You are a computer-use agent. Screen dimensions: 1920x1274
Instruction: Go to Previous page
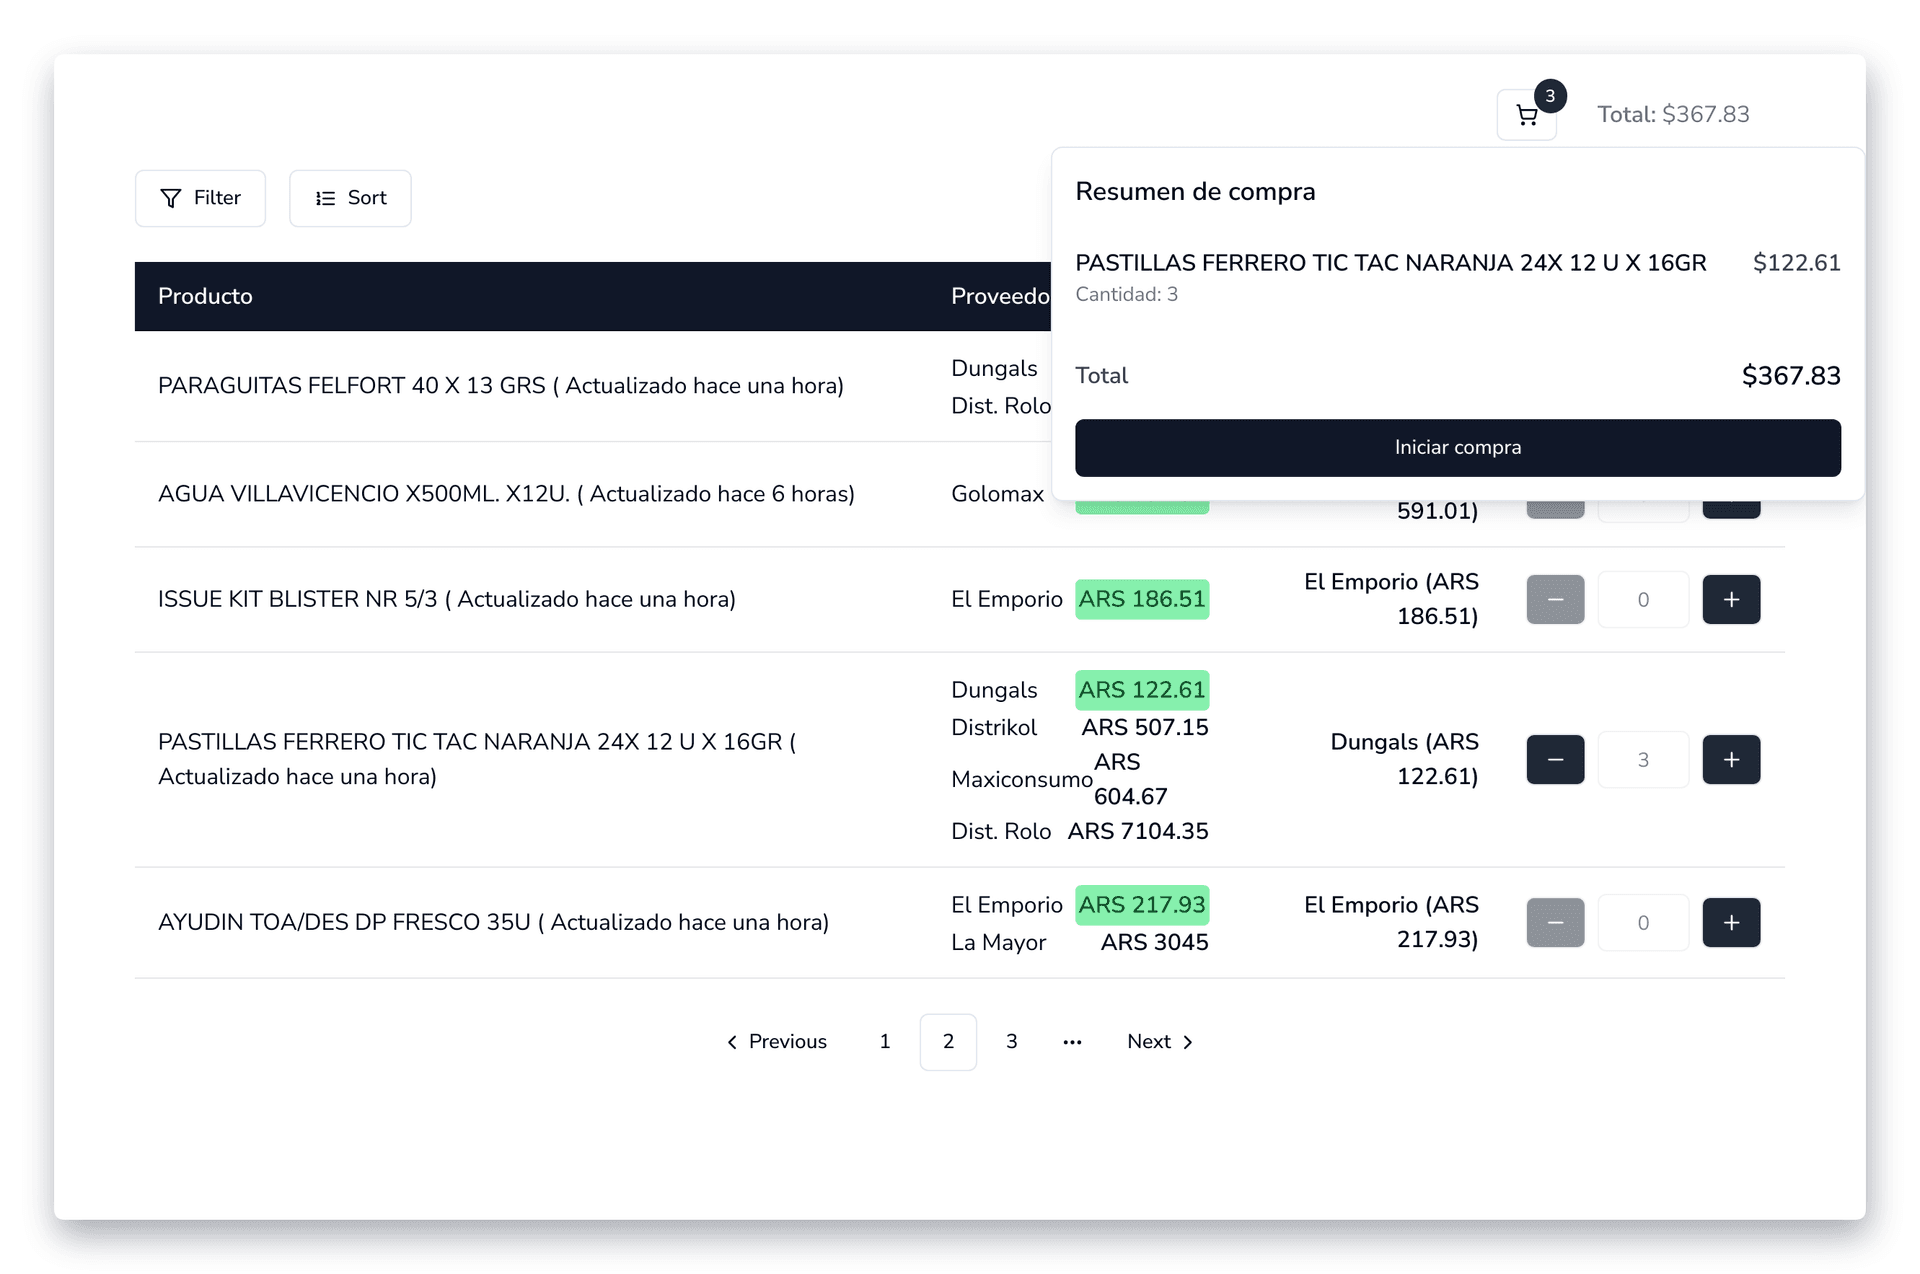click(776, 1042)
